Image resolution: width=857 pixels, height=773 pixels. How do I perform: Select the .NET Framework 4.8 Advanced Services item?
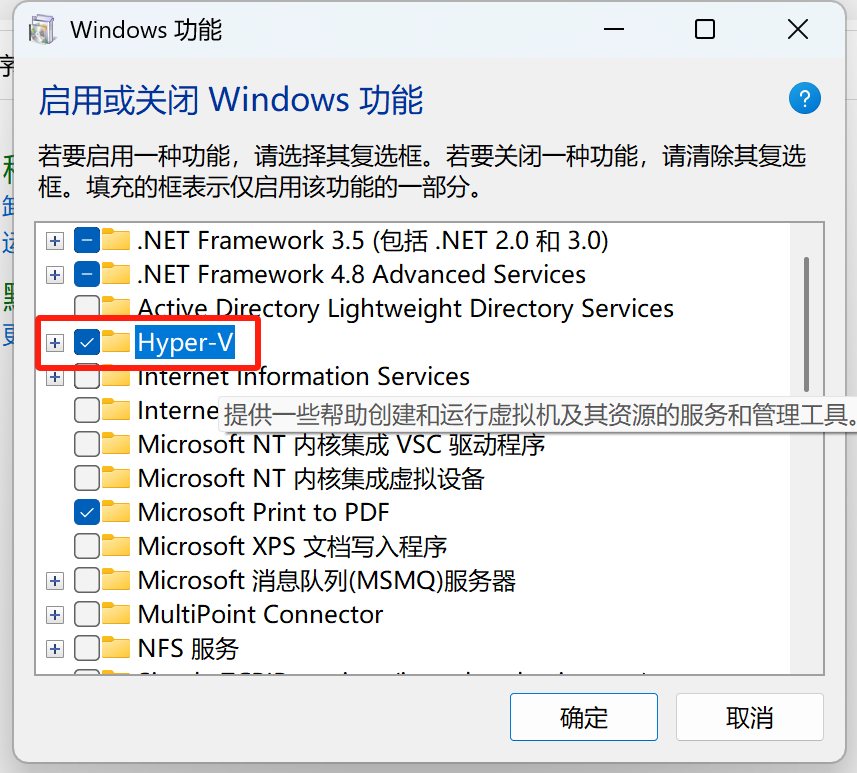pos(361,274)
